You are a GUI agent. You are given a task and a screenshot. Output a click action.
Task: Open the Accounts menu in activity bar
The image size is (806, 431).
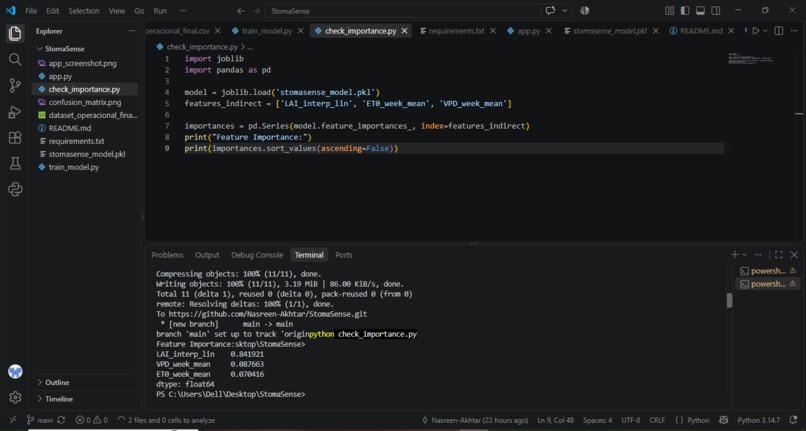click(x=15, y=371)
